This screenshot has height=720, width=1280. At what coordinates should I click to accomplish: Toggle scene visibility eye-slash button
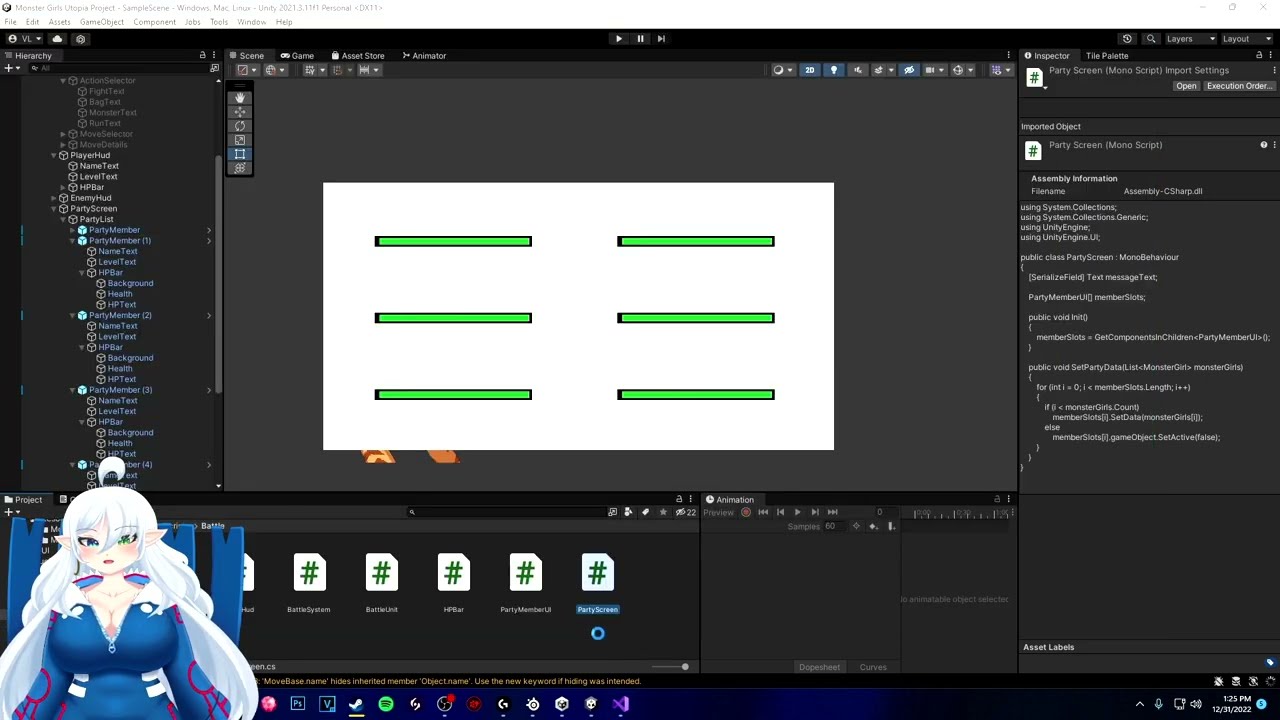coord(908,70)
